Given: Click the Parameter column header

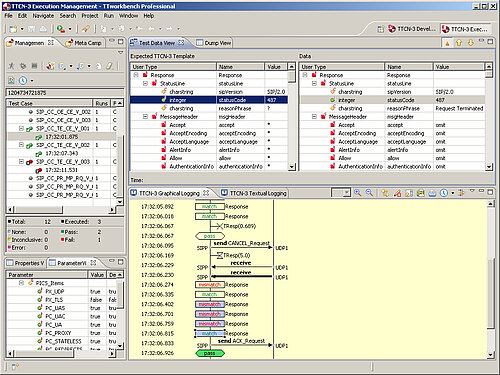Looking at the screenshot, I should pyautogui.click(x=47, y=275).
